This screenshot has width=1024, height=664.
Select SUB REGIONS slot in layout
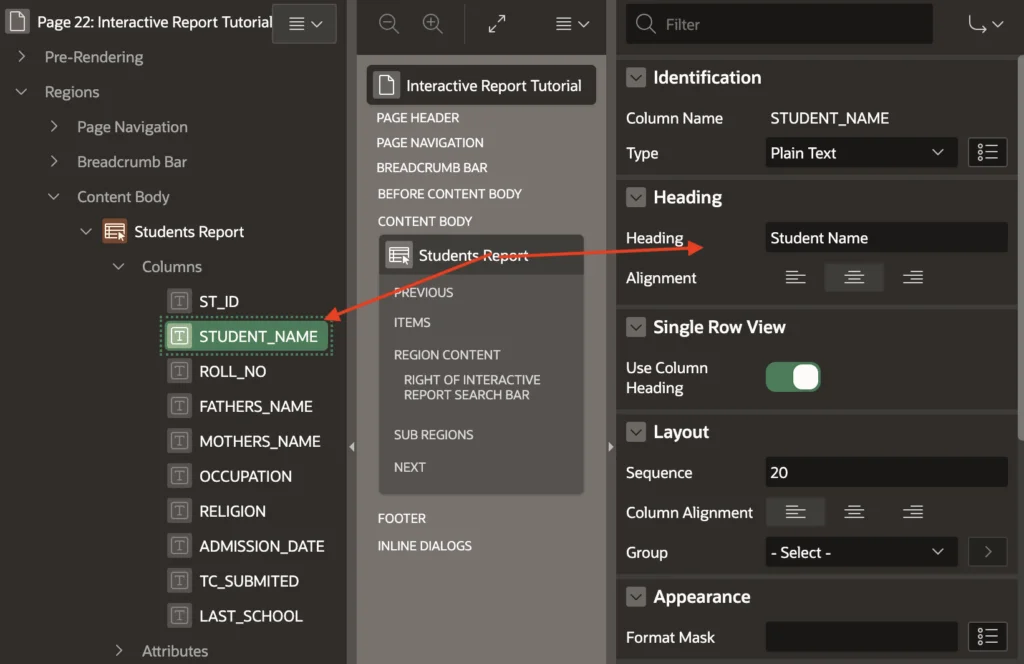click(x=434, y=435)
